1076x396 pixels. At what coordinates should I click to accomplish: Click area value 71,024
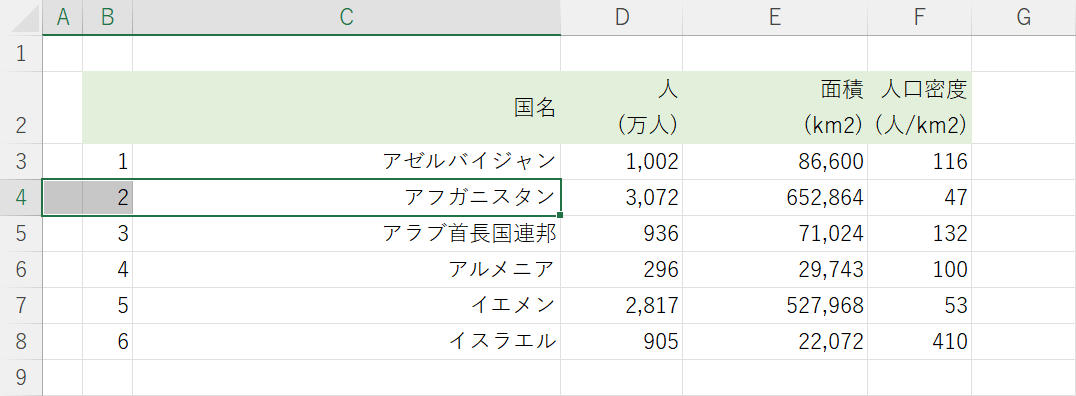[775, 233]
